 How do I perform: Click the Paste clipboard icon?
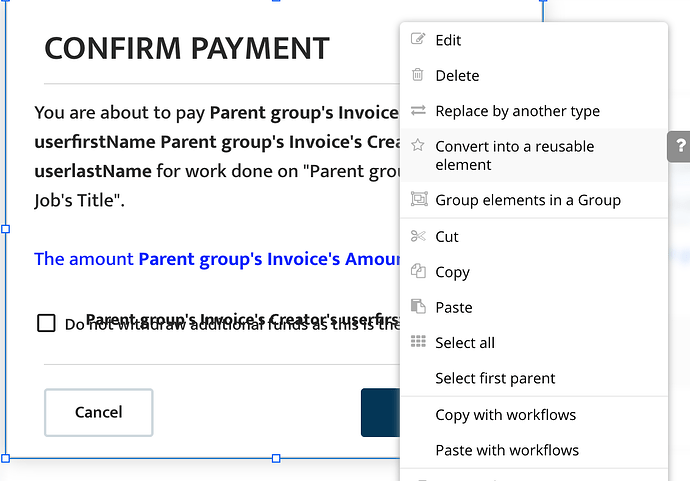(418, 306)
